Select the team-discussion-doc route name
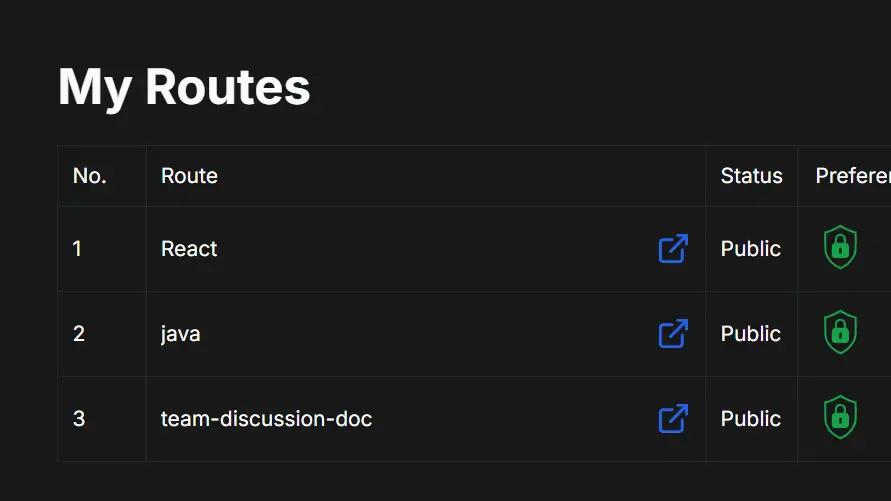Image resolution: width=891 pixels, height=501 pixels. pyautogui.click(x=266, y=419)
